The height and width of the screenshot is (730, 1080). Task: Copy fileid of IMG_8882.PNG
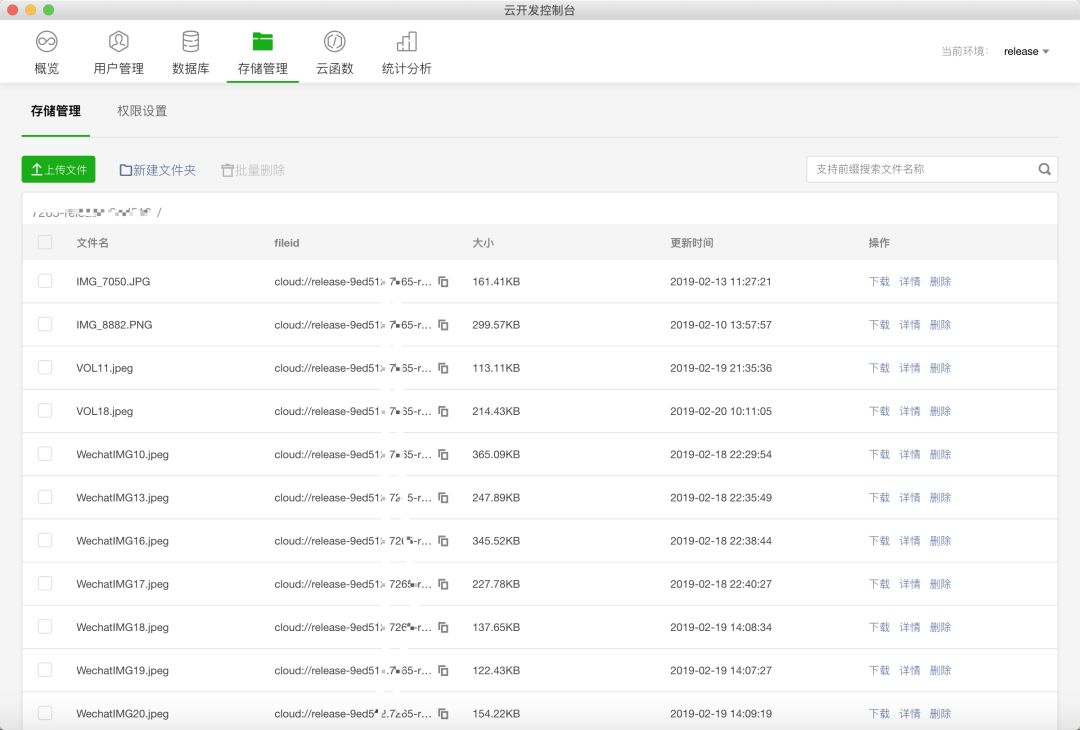click(x=444, y=325)
